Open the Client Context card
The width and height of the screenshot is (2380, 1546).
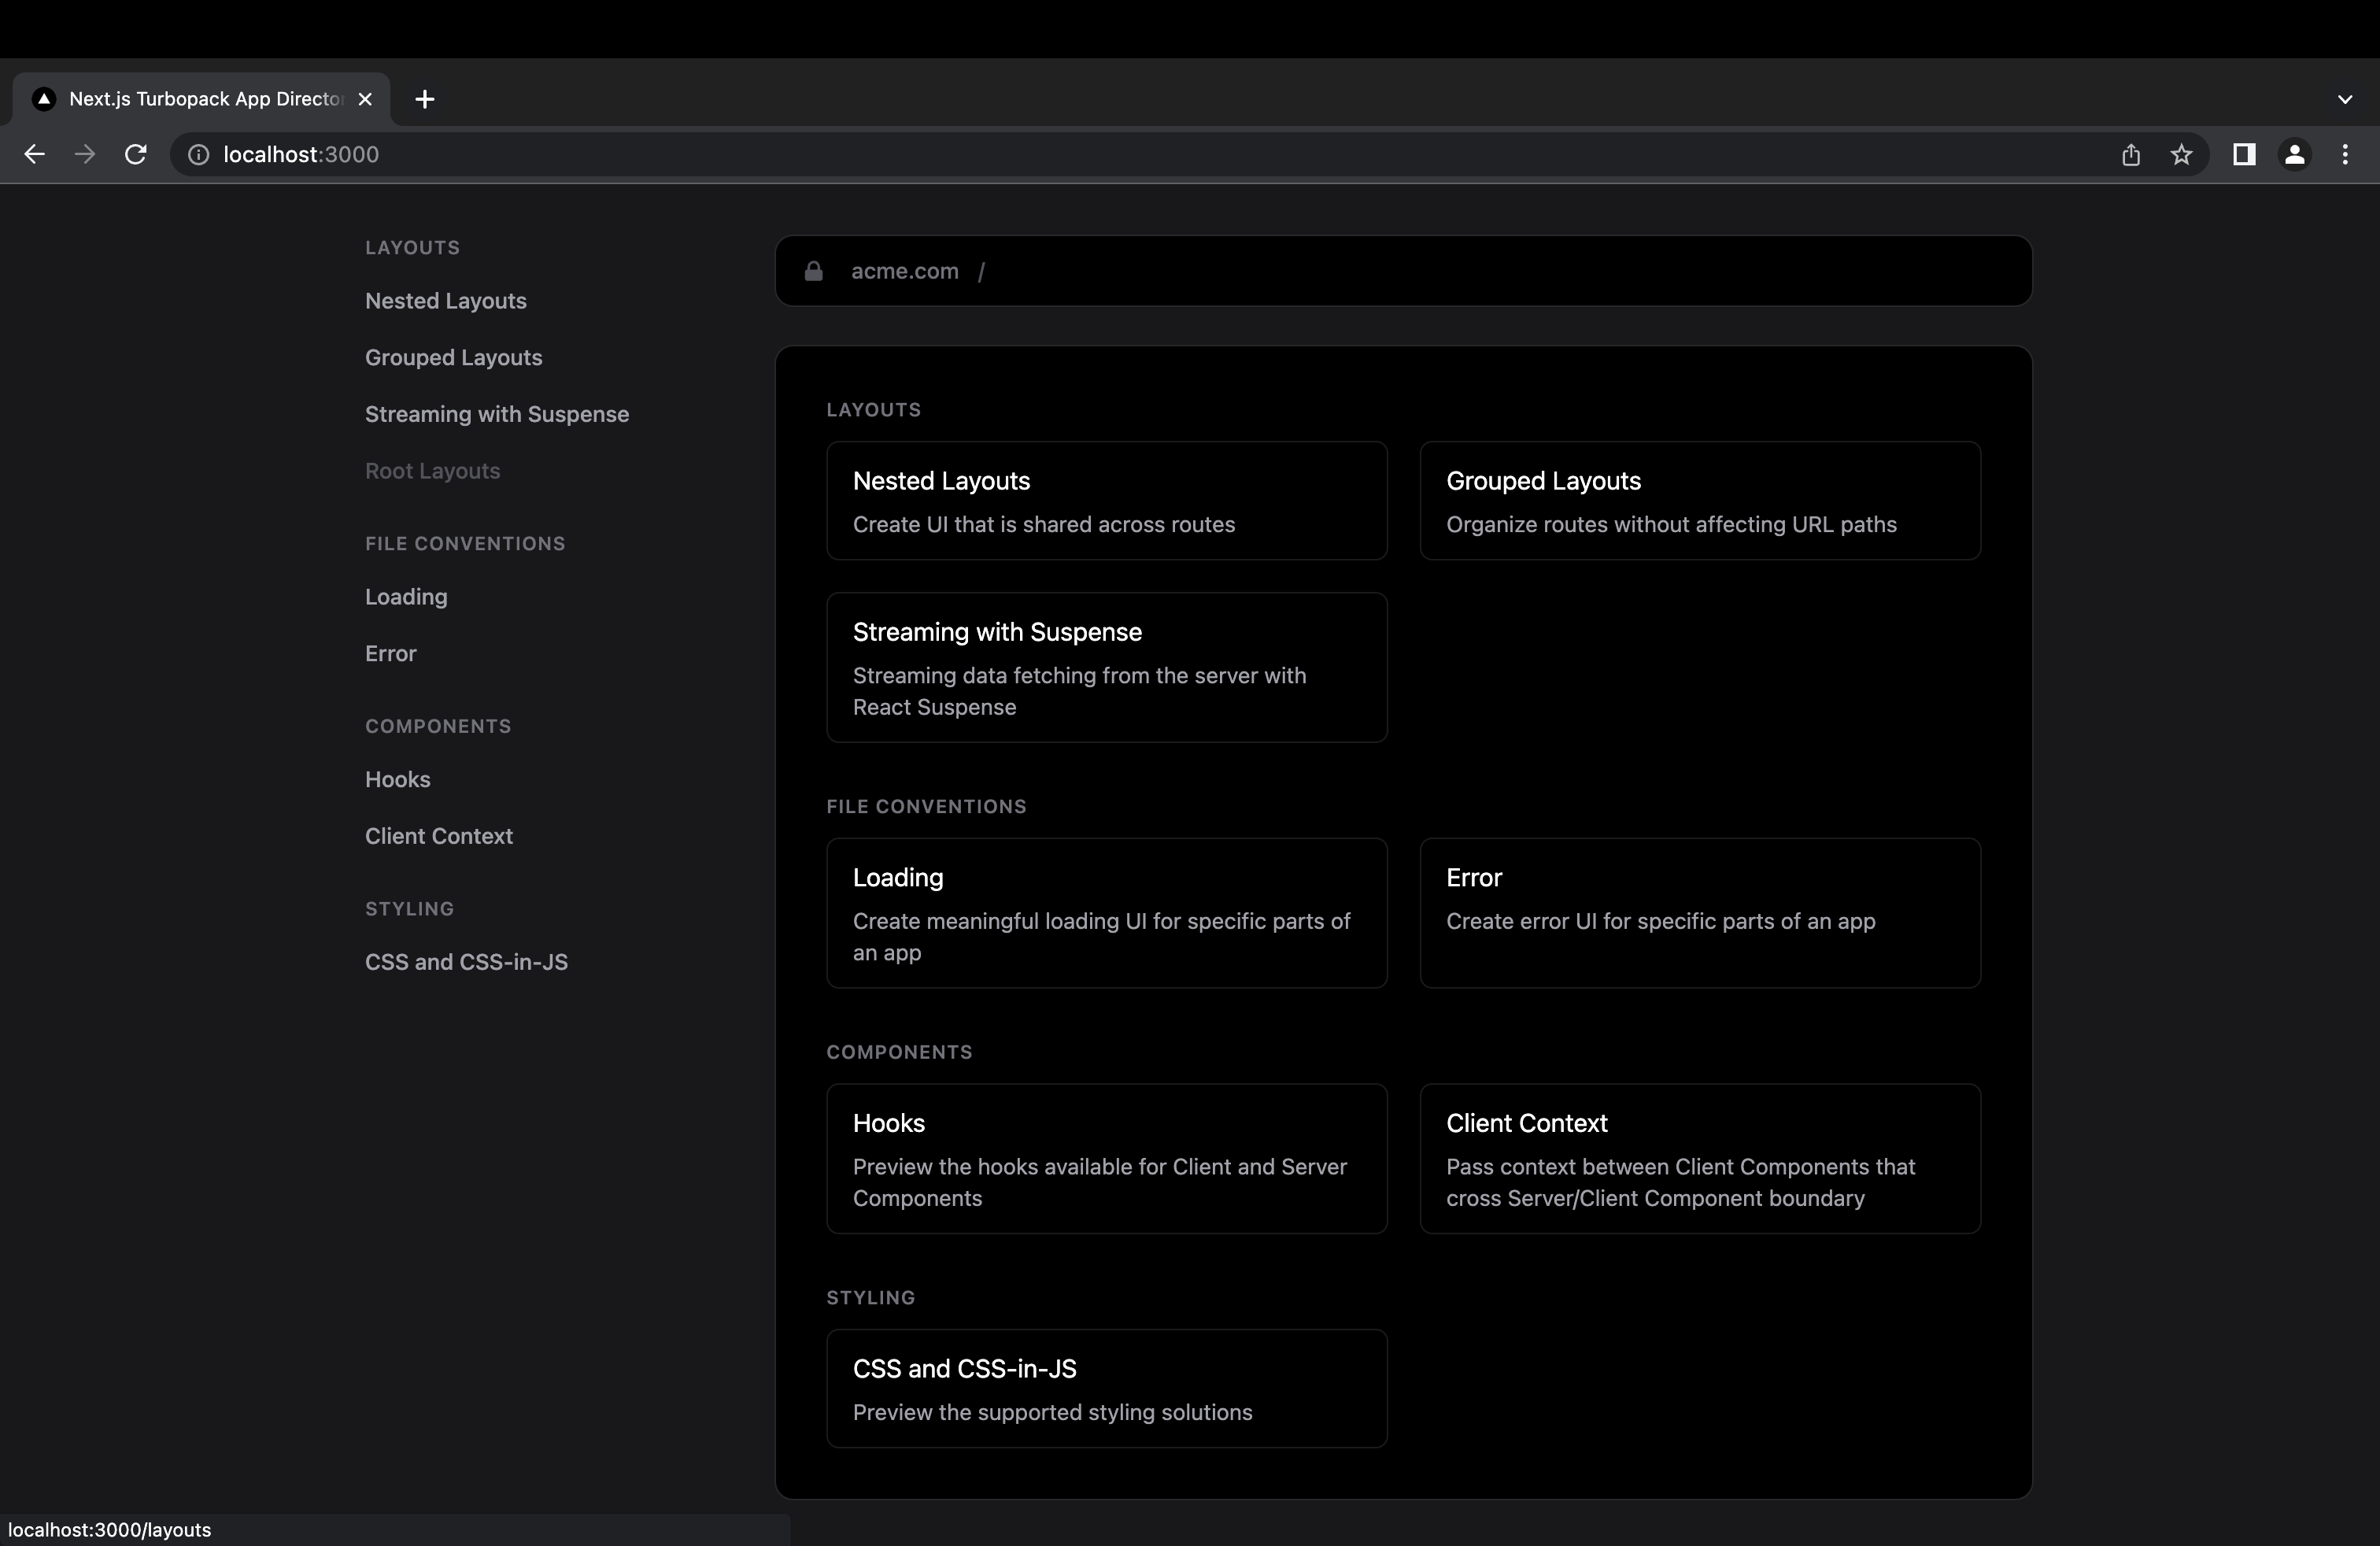click(x=1700, y=1159)
